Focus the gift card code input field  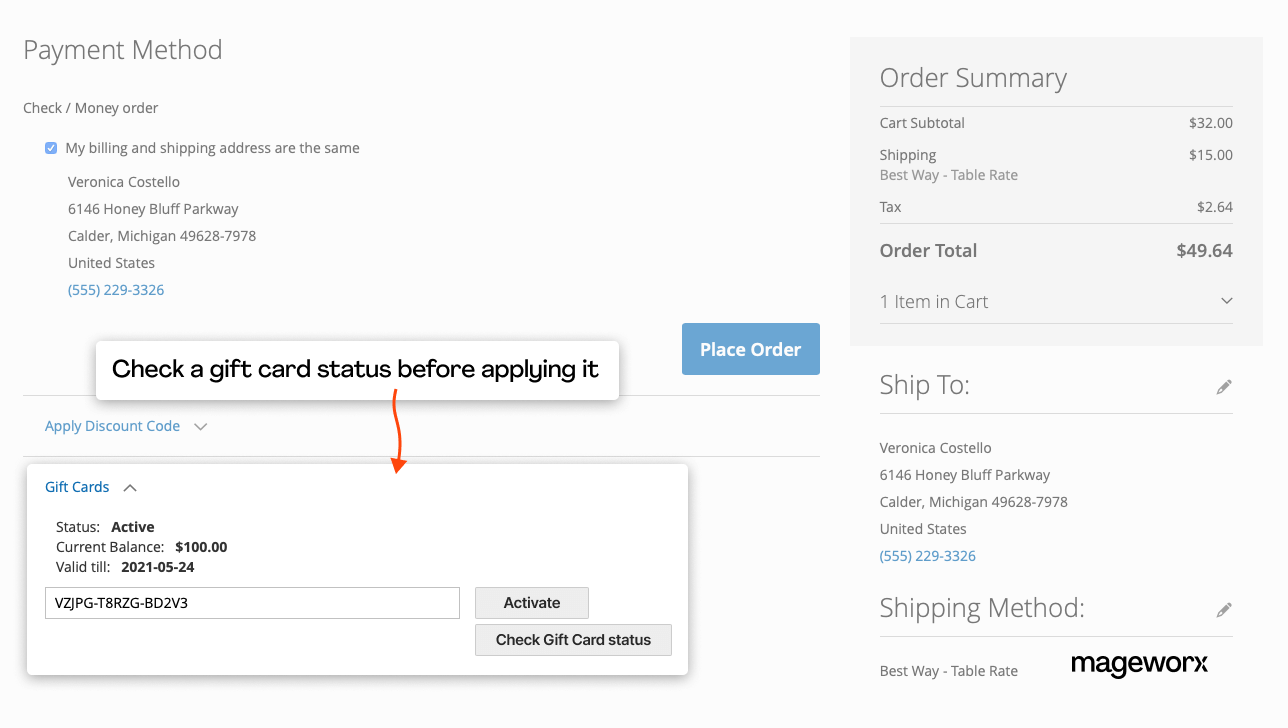(x=252, y=603)
